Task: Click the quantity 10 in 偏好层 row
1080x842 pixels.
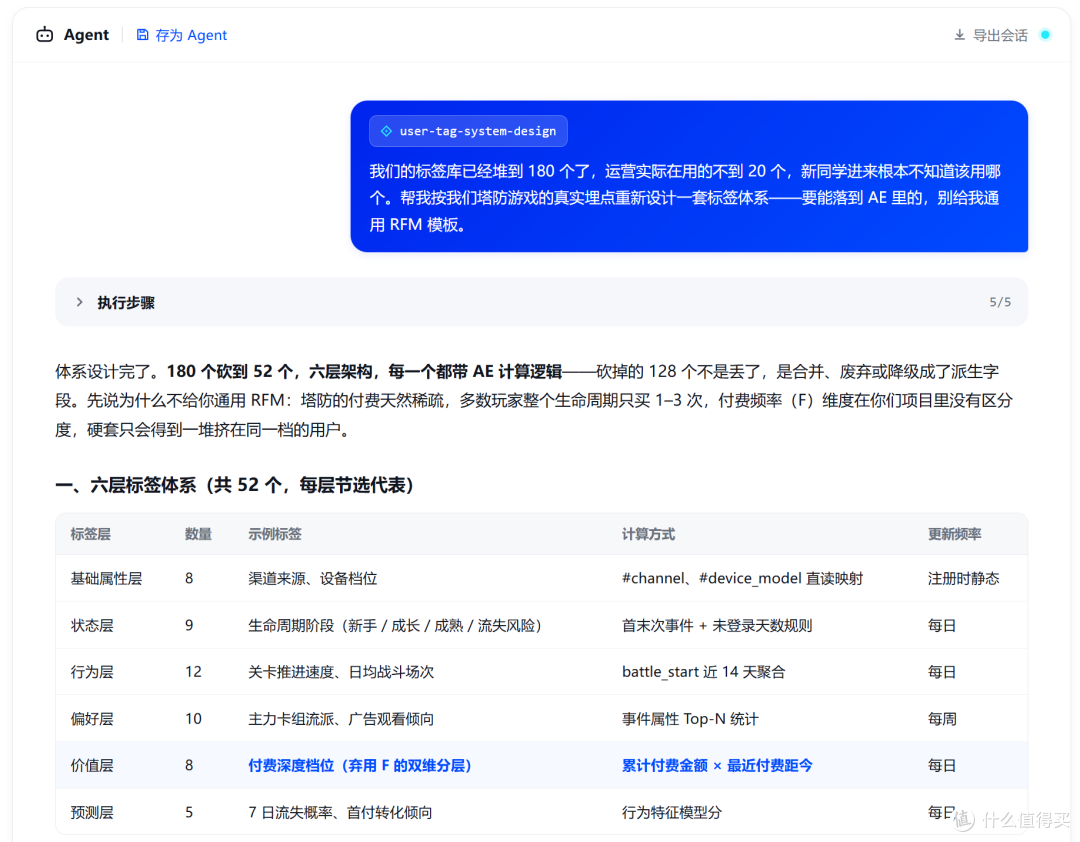Action: pyautogui.click(x=193, y=719)
